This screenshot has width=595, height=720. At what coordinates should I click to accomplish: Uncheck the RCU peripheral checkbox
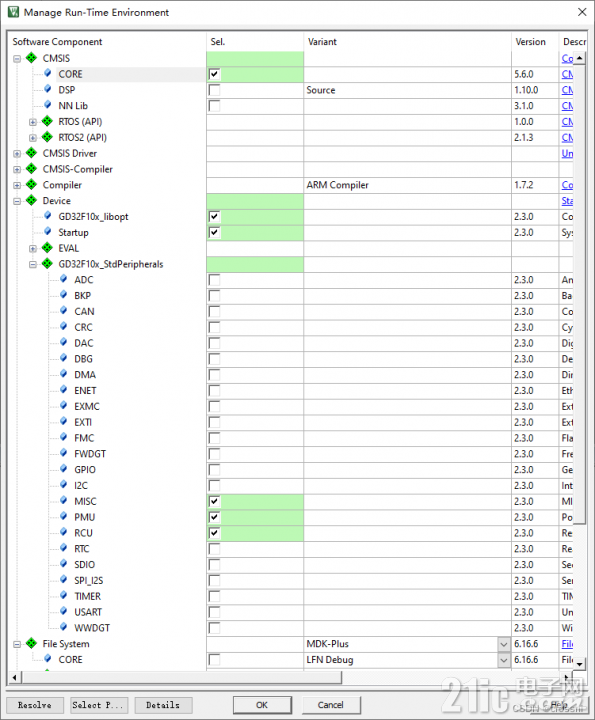[x=214, y=533]
